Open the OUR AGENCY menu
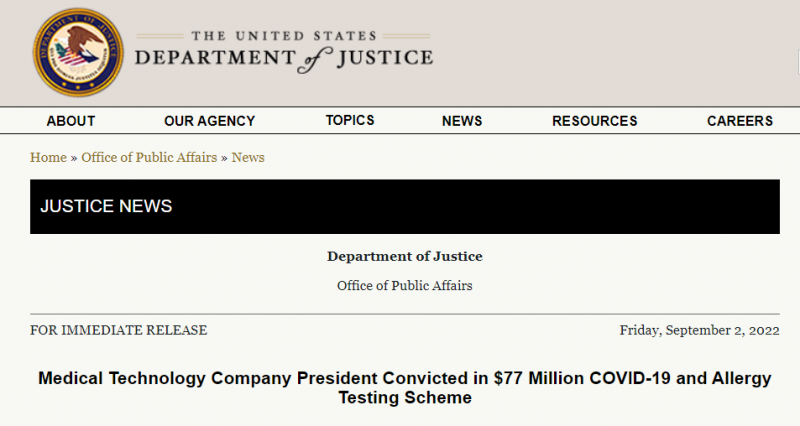This screenshot has height=426, width=800. click(210, 121)
